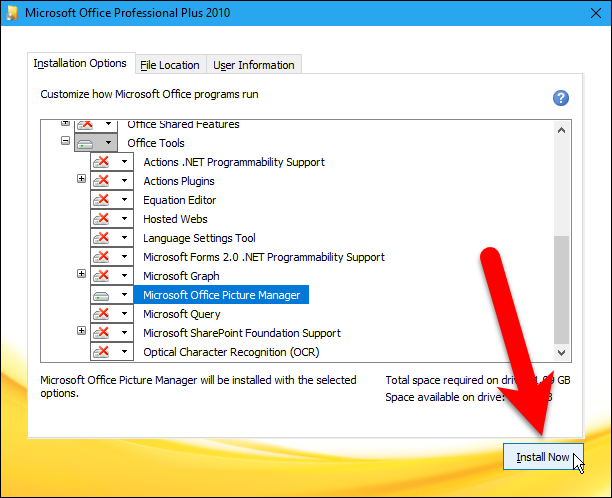Click the red X icon for Optical Character Recognition

[x=101, y=352]
